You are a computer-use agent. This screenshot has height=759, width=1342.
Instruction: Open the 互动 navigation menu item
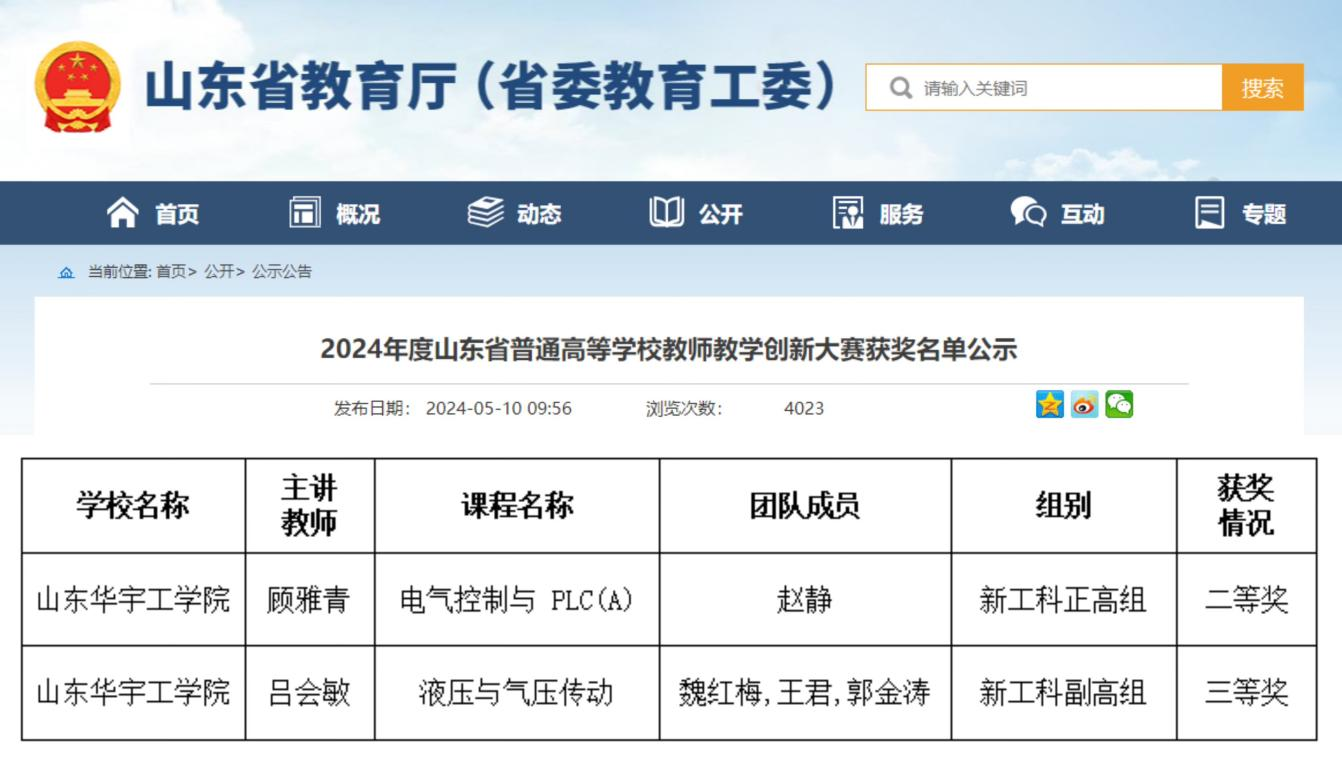[x=1058, y=213]
